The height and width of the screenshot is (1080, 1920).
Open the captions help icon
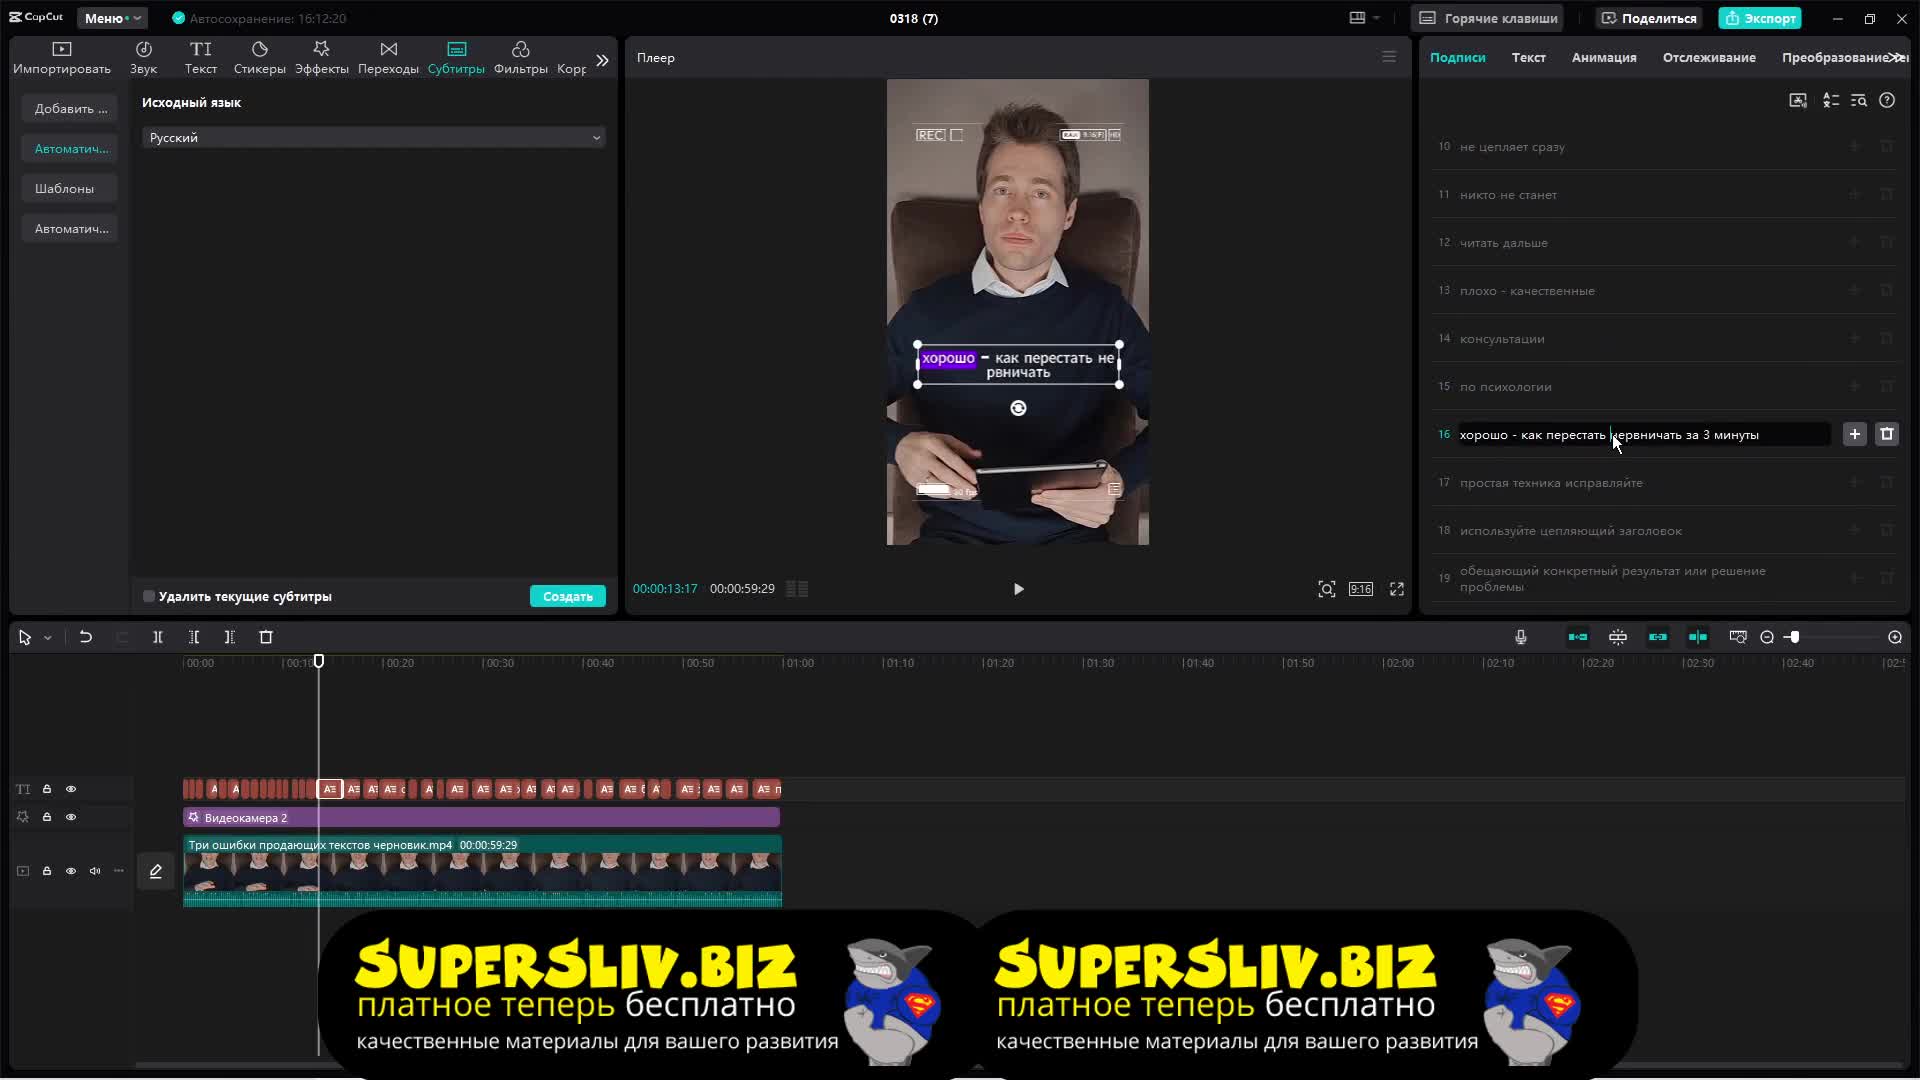point(1887,100)
